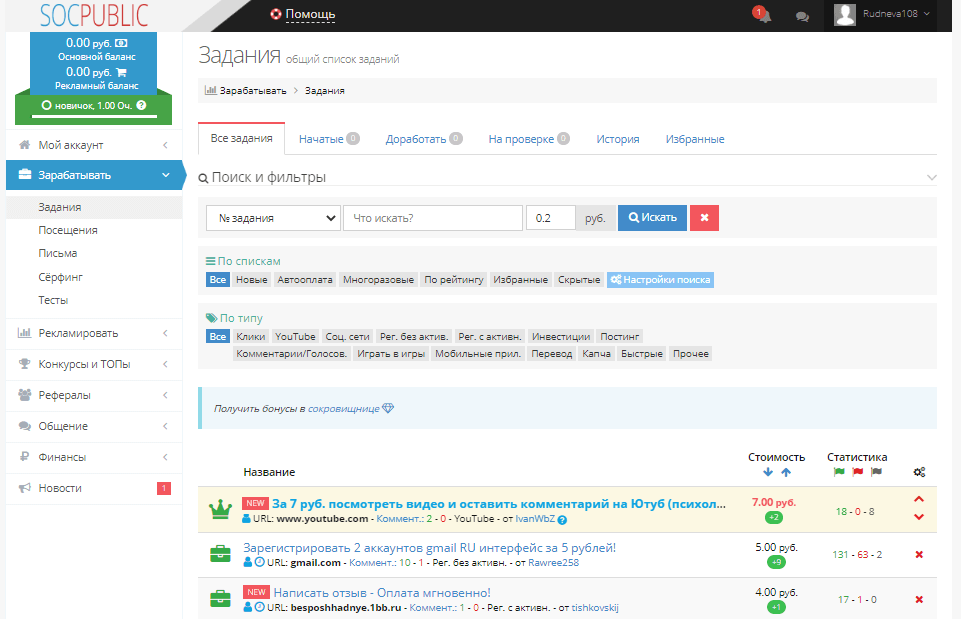Filter tasks by type Соц. сети
961x619 pixels.
[x=348, y=336]
